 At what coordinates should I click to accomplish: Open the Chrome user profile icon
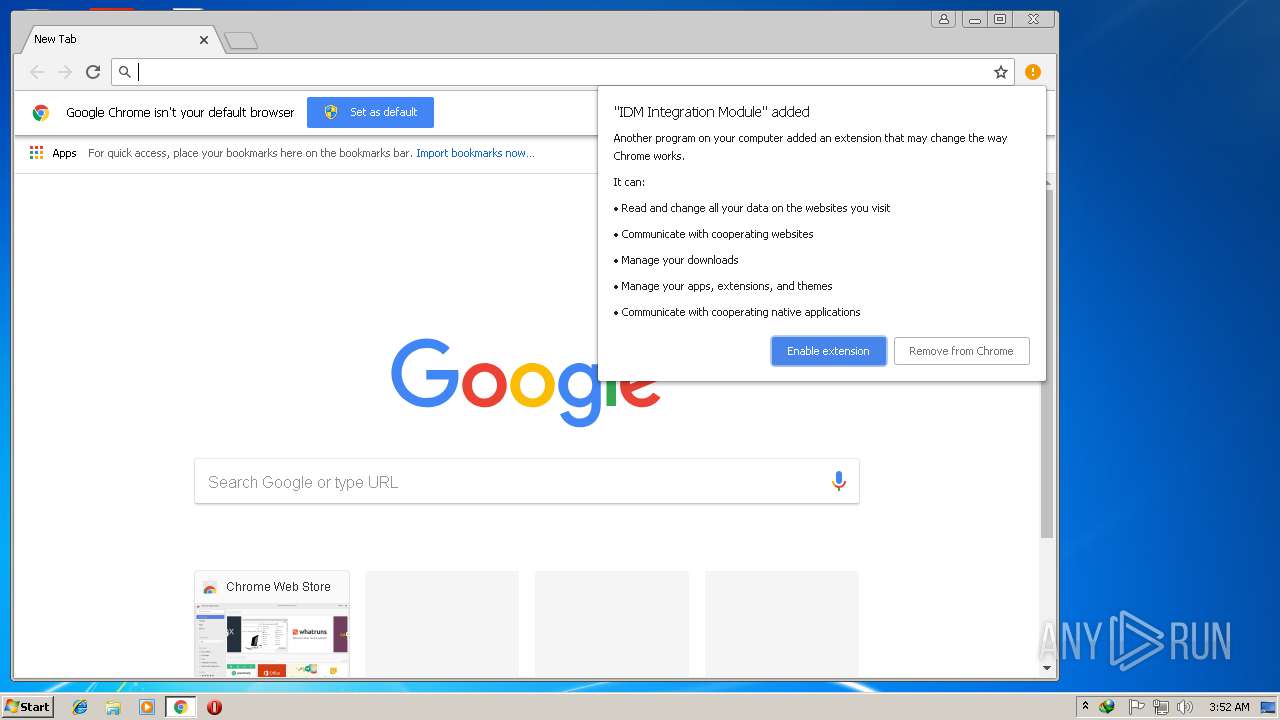[x=943, y=19]
